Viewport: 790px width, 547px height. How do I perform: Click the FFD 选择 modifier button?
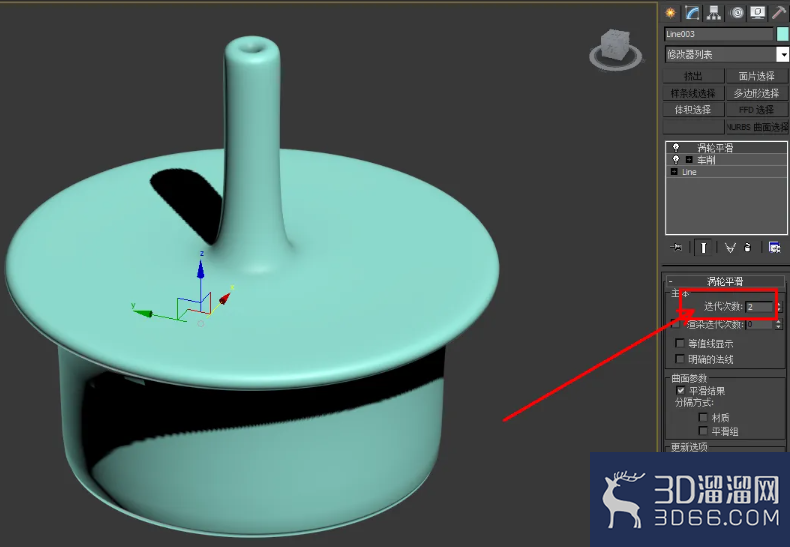point(757,109)
